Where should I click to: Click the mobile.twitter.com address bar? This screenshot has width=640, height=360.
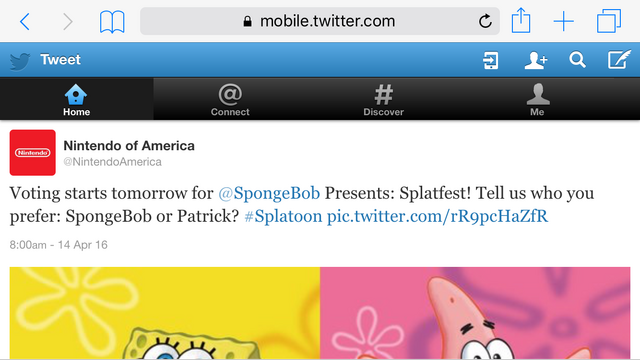click(320, 21)
